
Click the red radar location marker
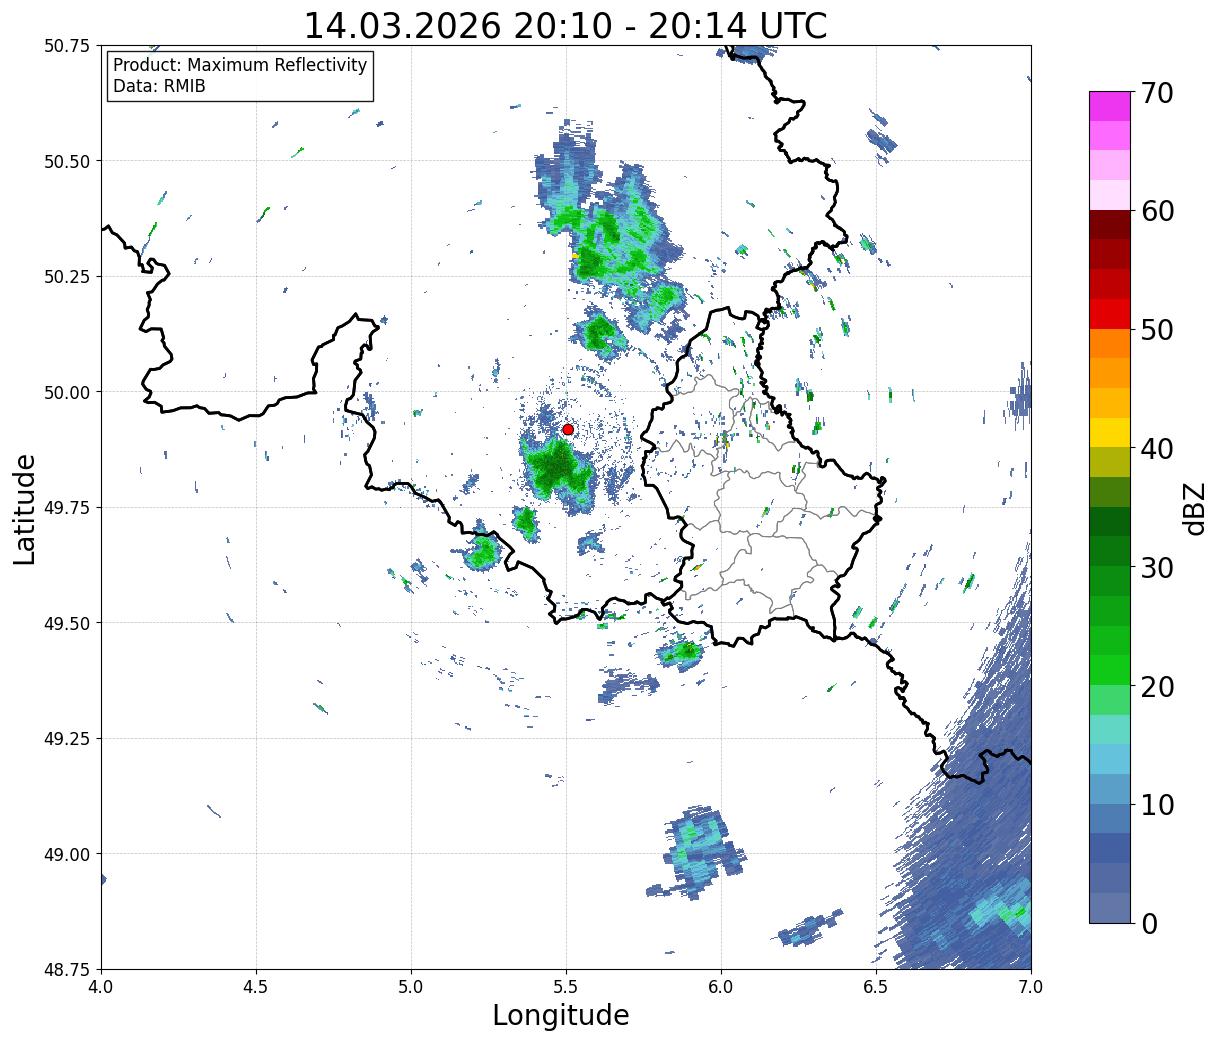click(568, 429)
